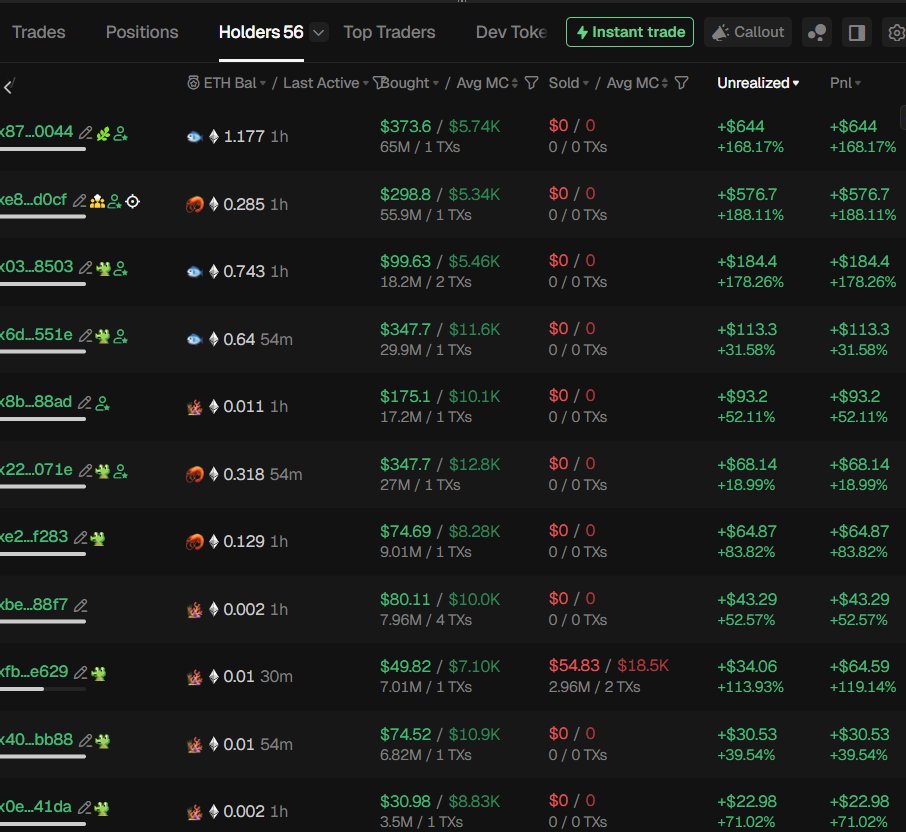Click the coral icon in the 0.011 ETH row
Screen dimensions: 906x832
click(195, 407)
